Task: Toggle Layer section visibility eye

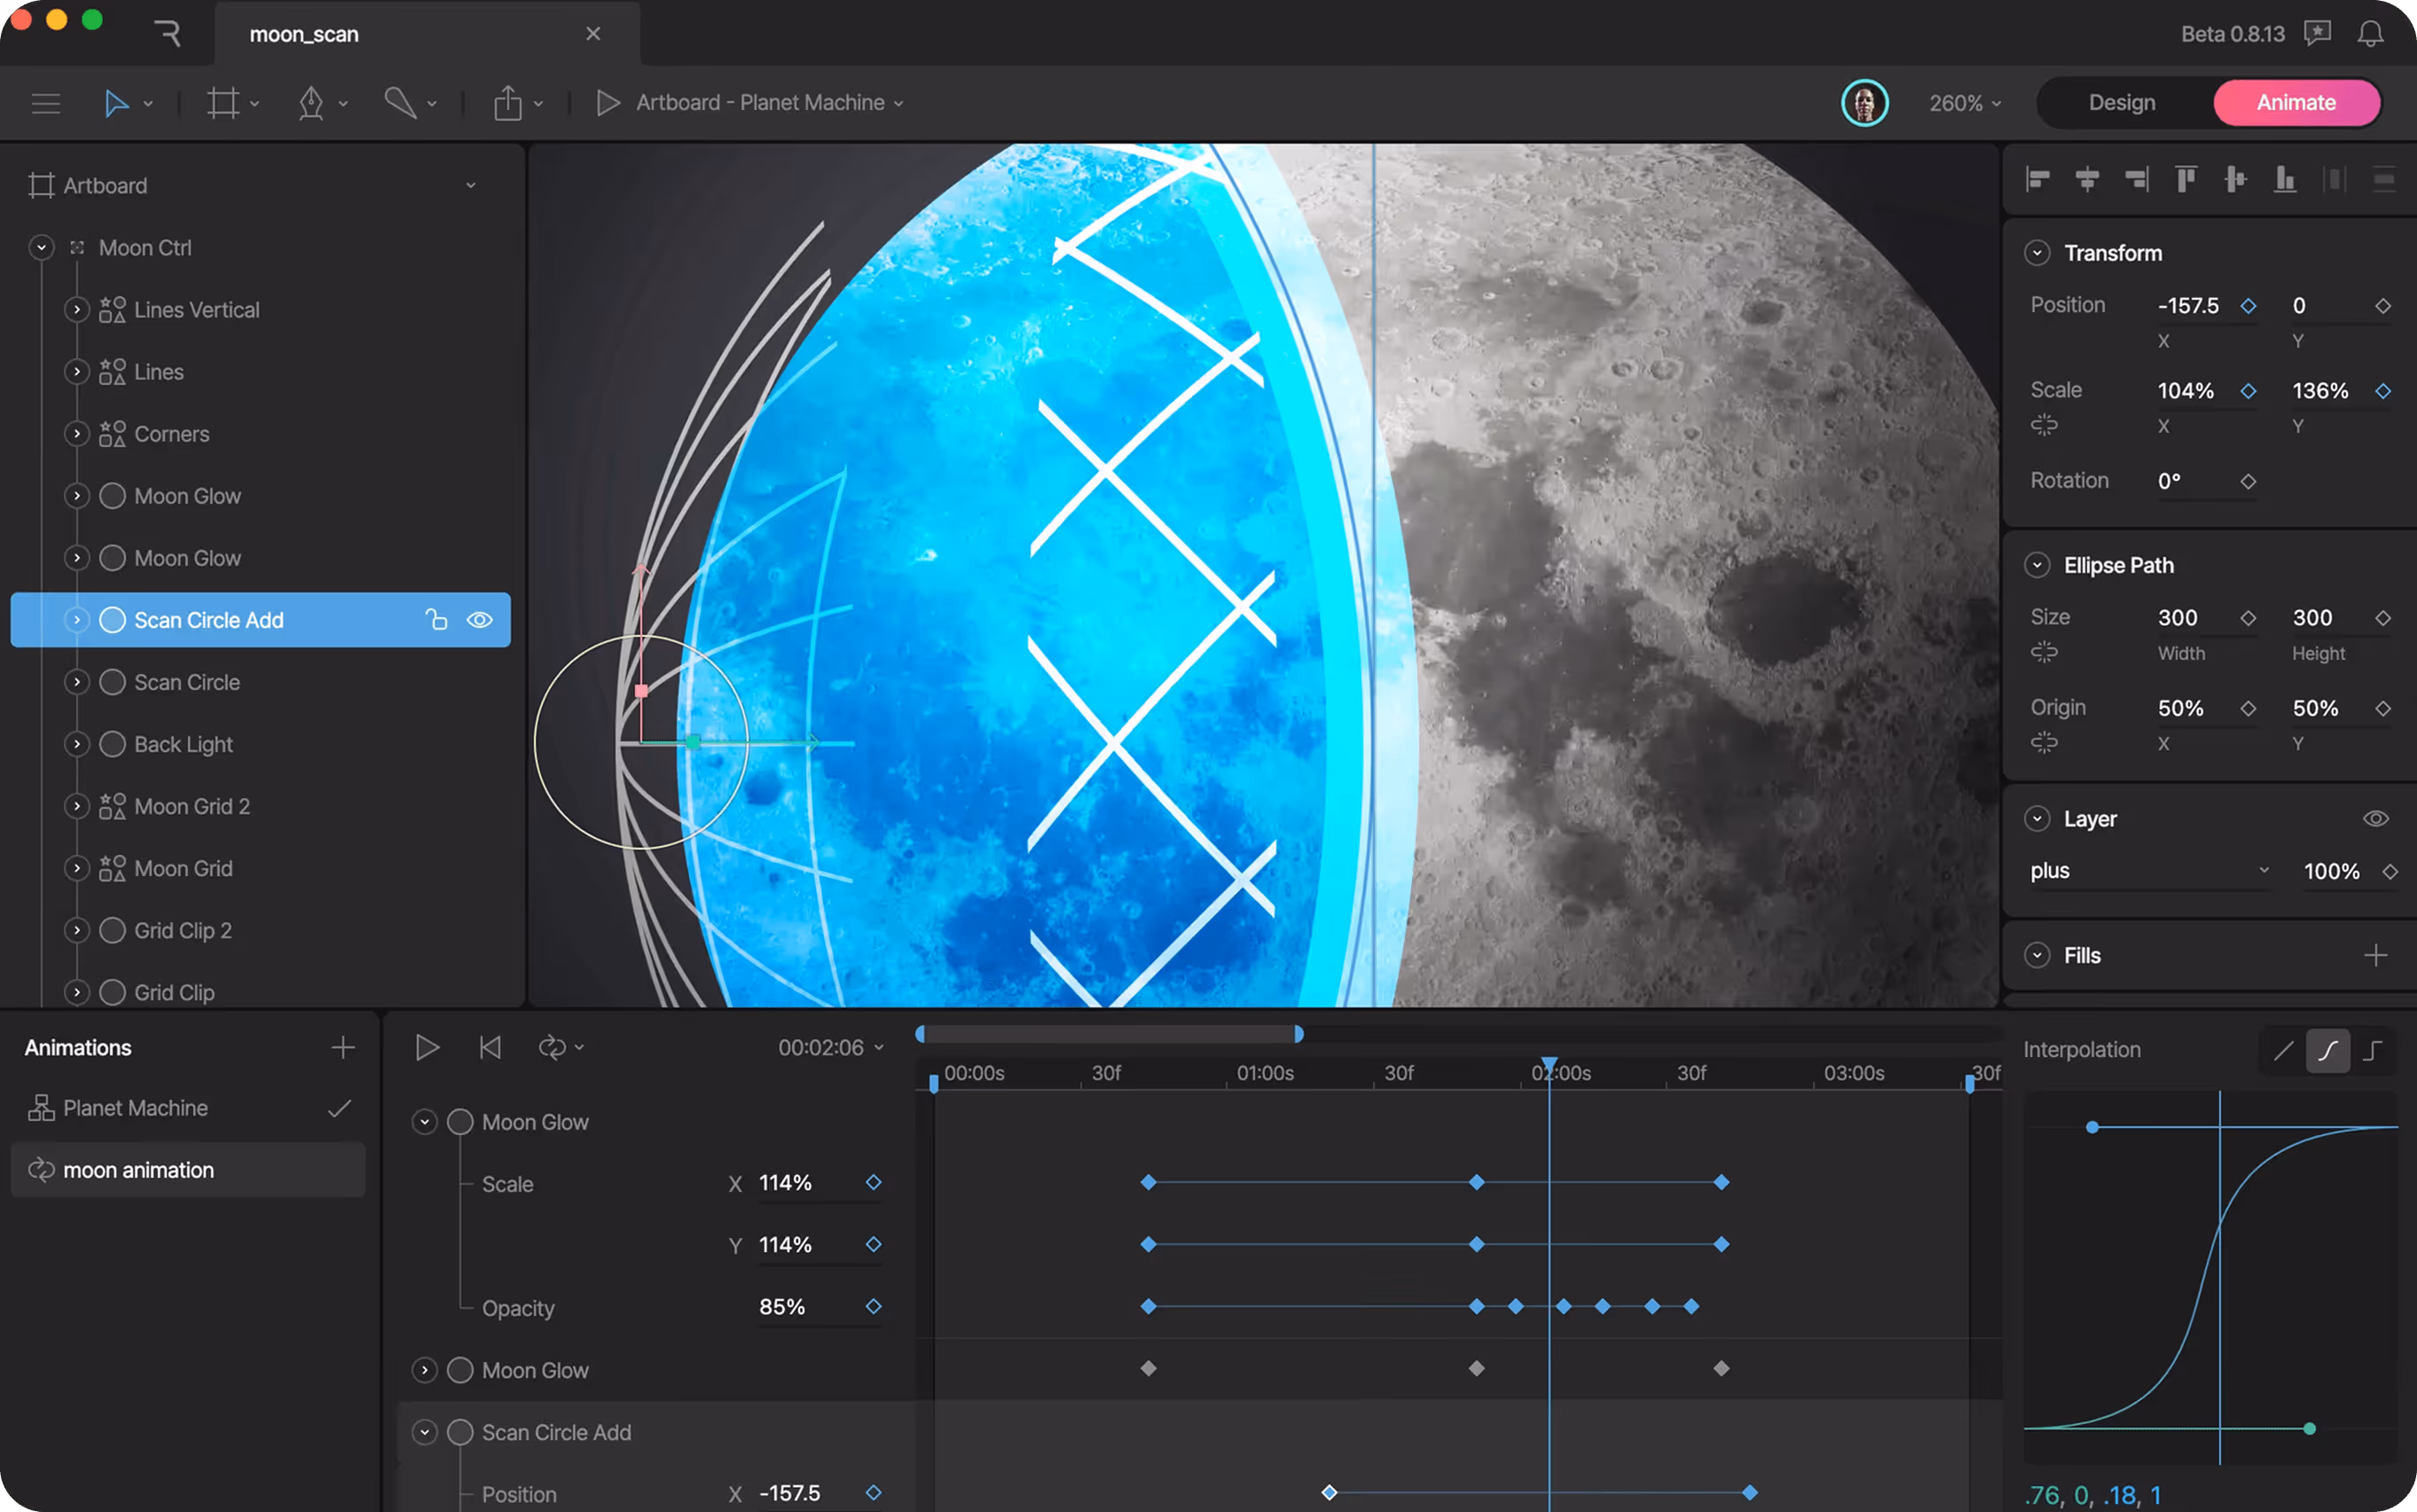Action: coord(2375,819)
